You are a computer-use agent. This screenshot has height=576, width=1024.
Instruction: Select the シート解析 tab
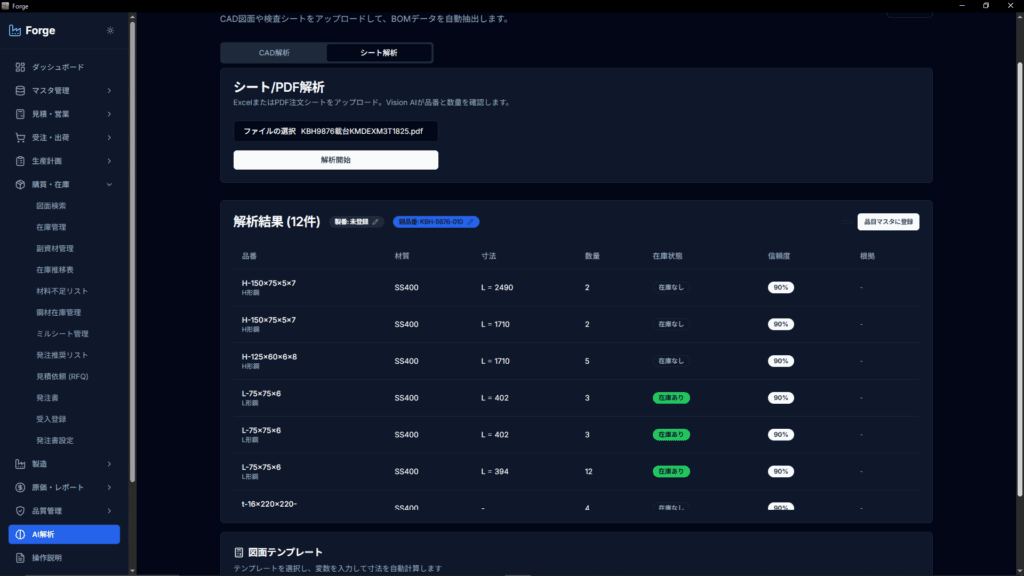379,53
